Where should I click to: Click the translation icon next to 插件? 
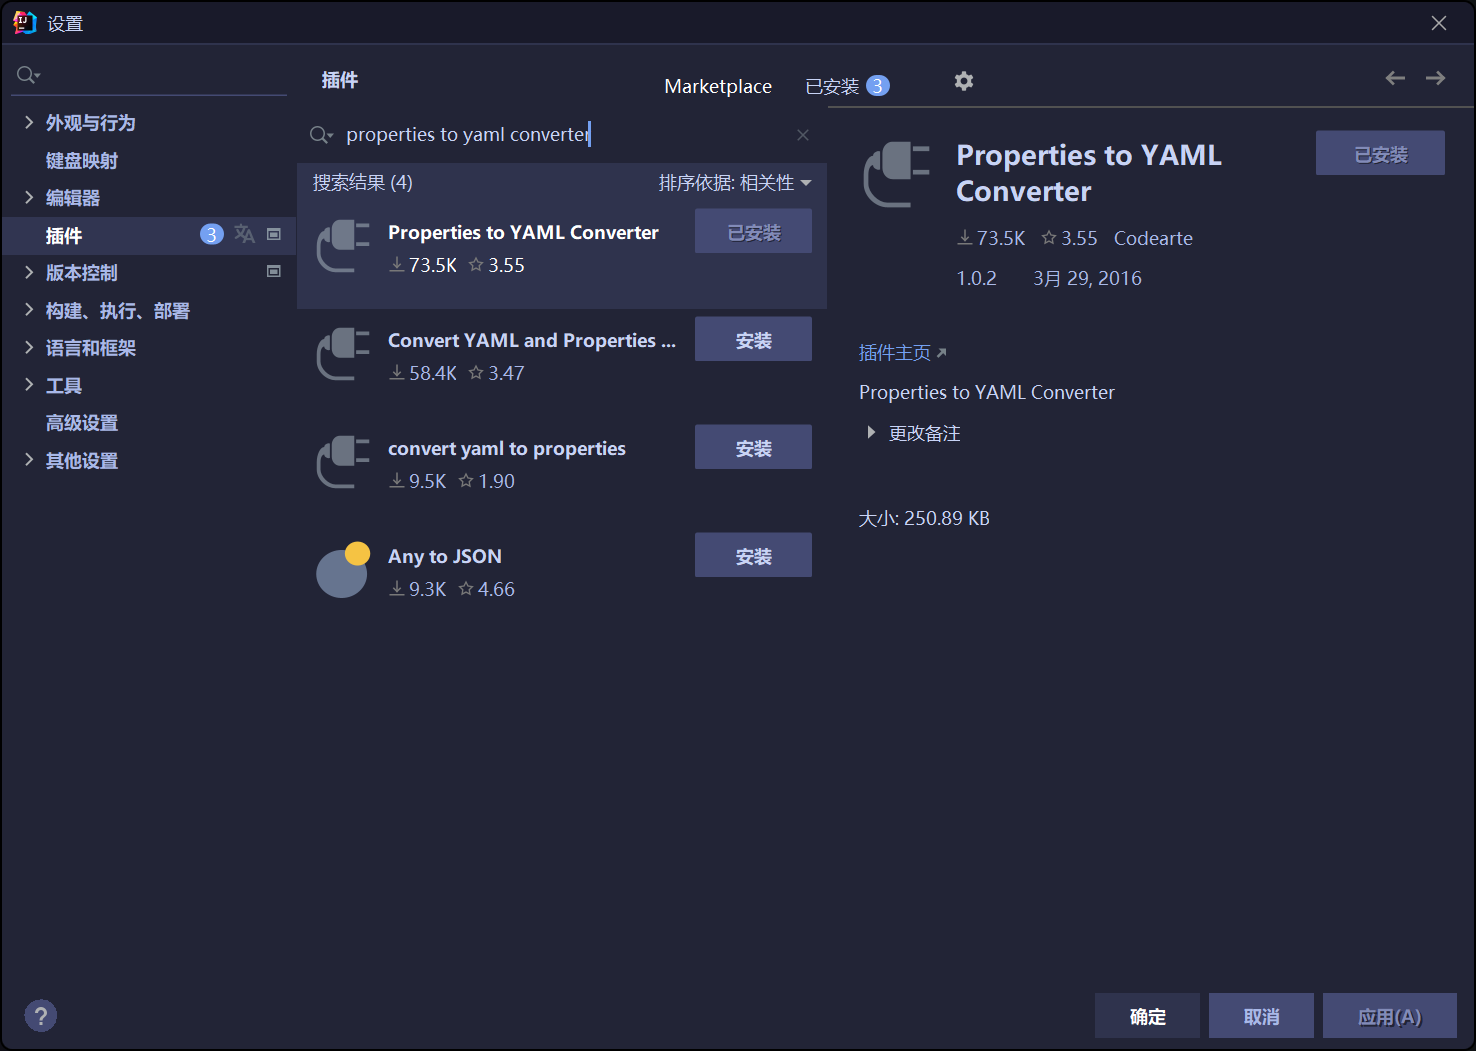click(244, 234)
